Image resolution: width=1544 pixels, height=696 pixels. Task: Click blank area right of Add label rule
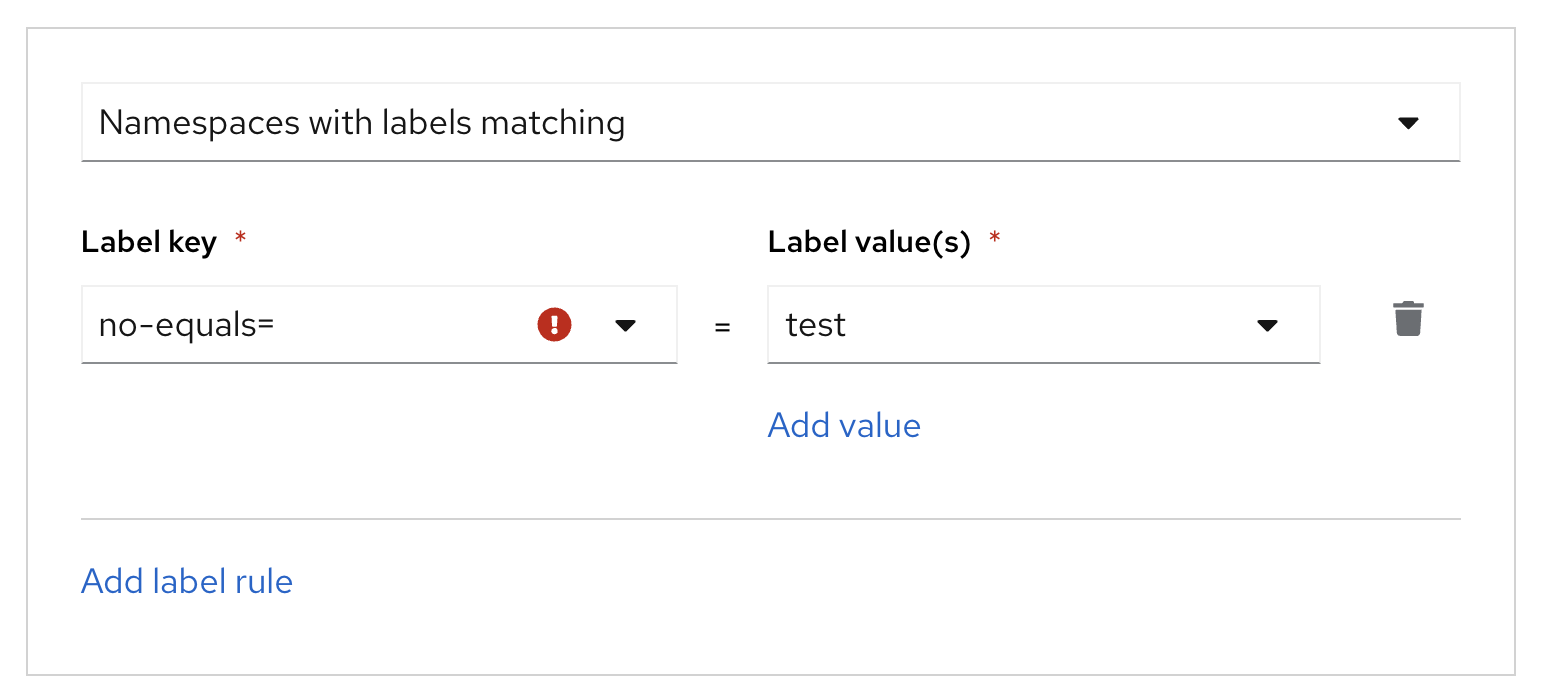[x=800, y=581]
